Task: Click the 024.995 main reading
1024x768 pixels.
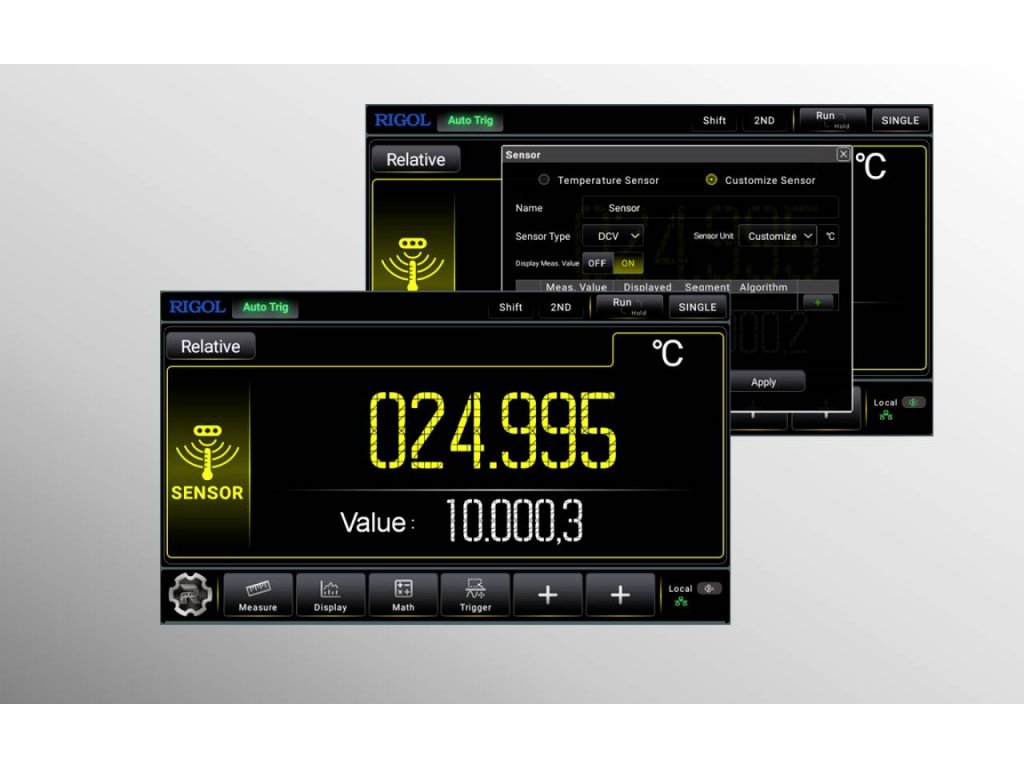Action: (x=492, y=430)
